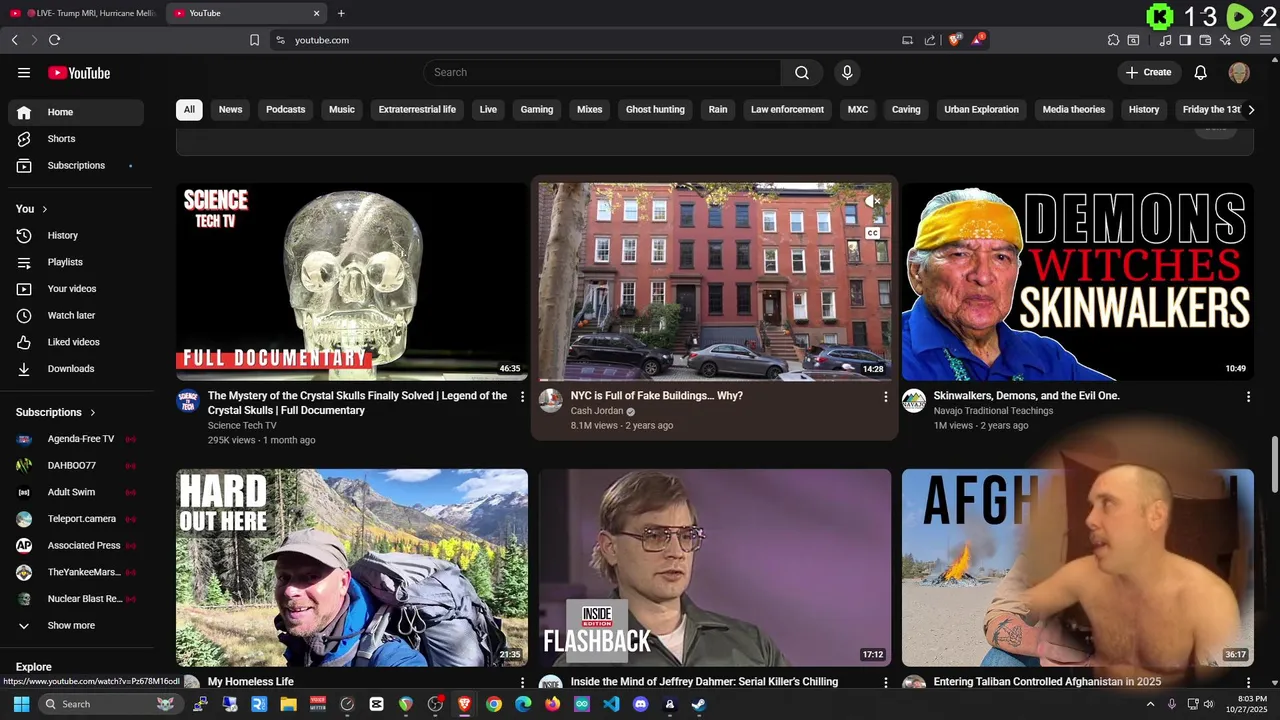
Task: Click the page vertical scrollbar thumb
Action: tap(1274, 463)
